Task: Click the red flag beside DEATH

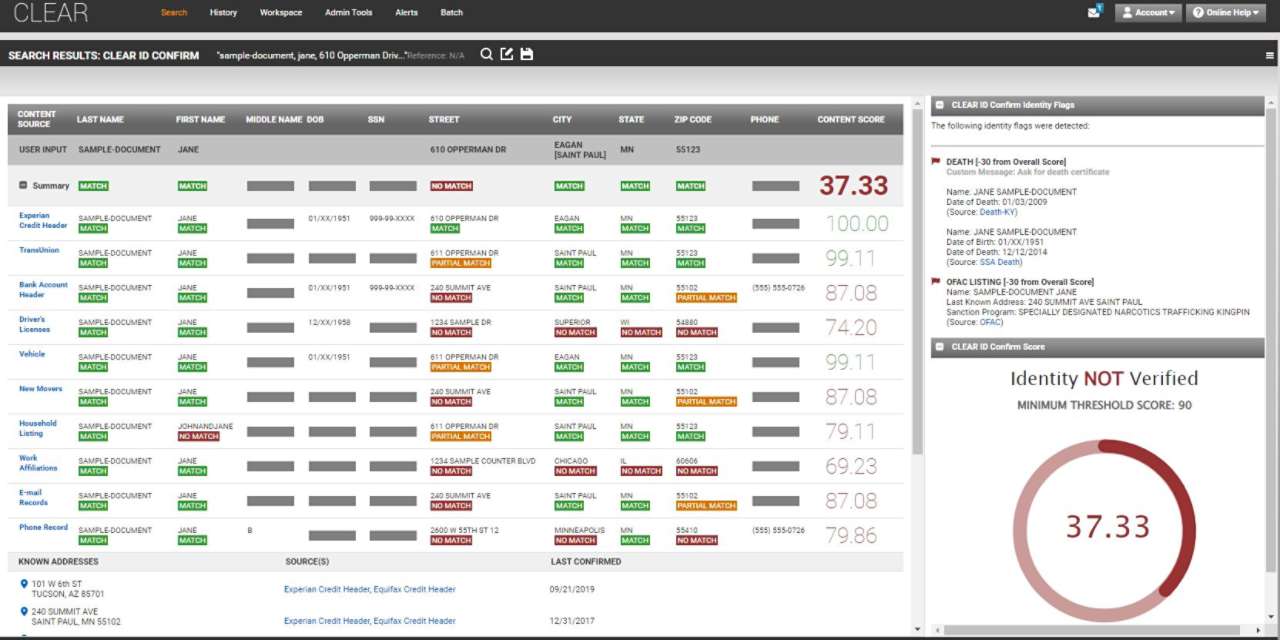Action: pyautogui.click(x=936, y=161)
